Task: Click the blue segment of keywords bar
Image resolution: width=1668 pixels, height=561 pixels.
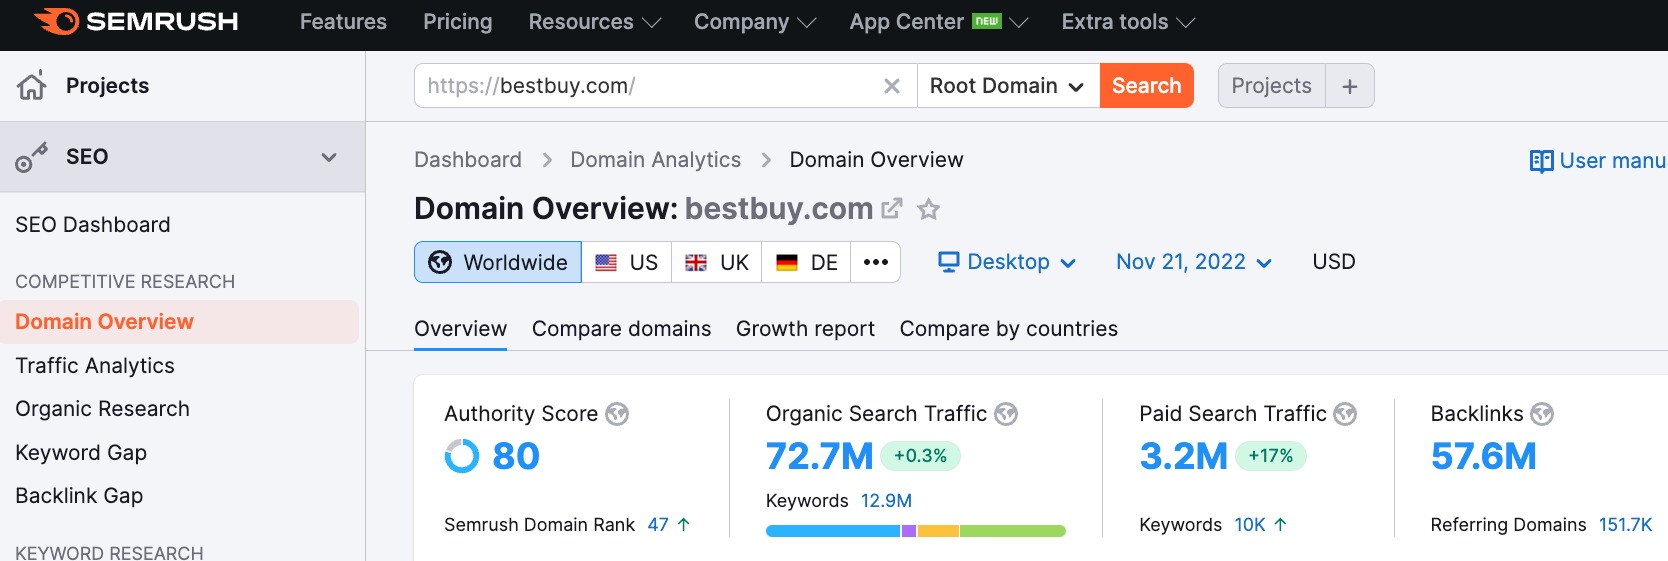Action: [x=833, y=531]
